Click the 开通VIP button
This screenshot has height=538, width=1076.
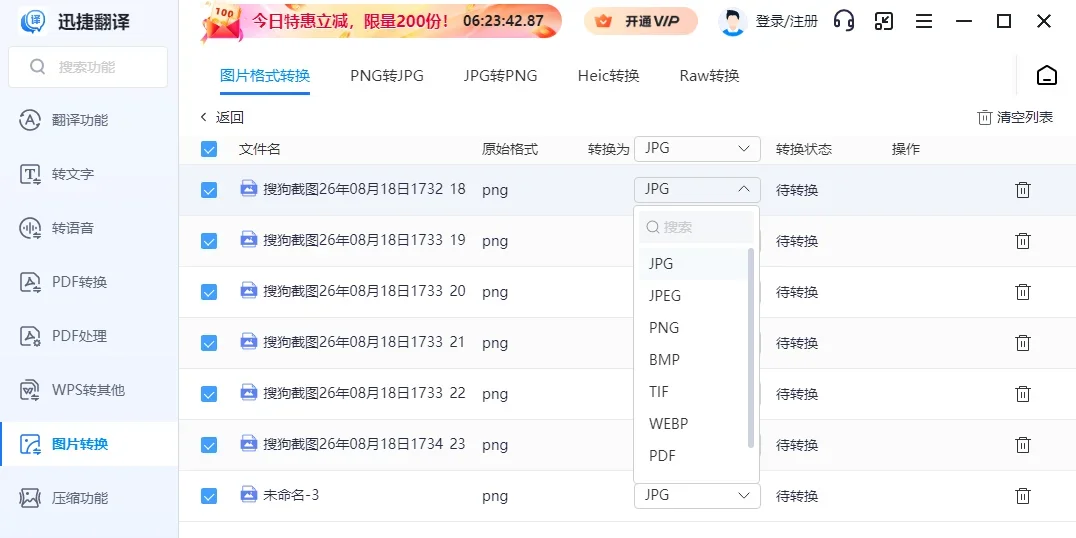click(x=641, y=22)
